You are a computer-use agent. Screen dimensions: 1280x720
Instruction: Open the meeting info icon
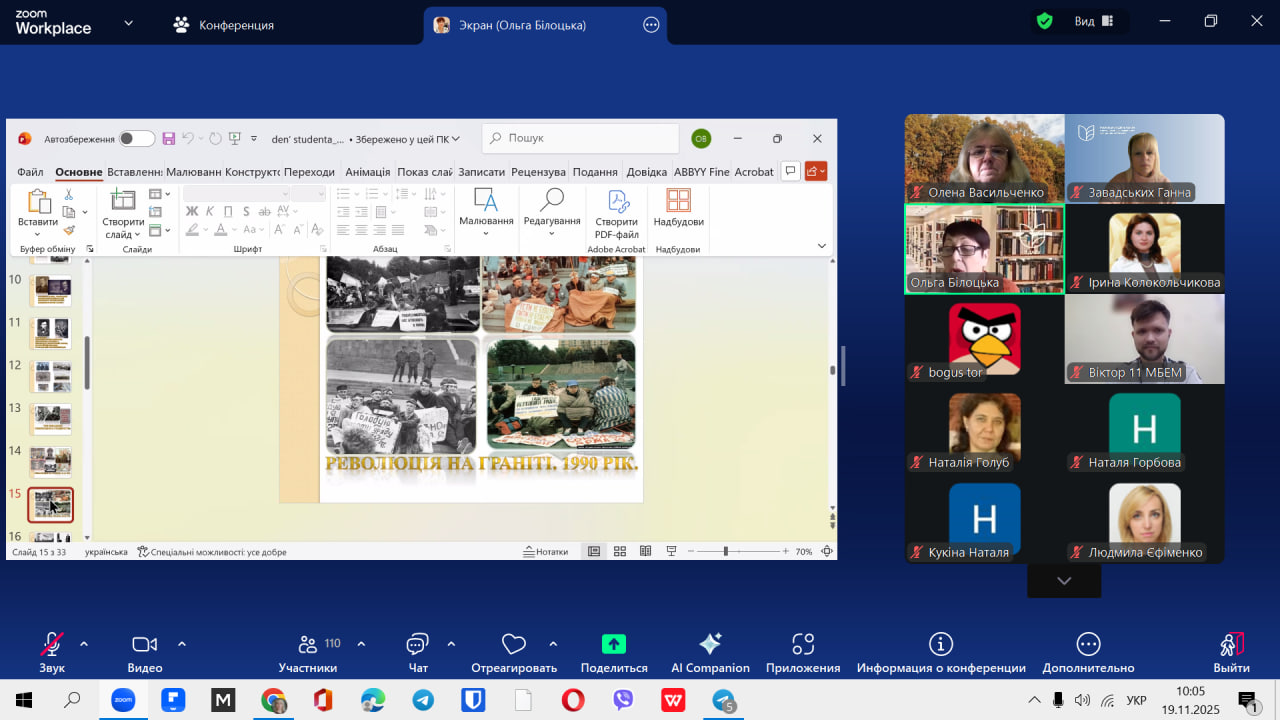[940, 644]
